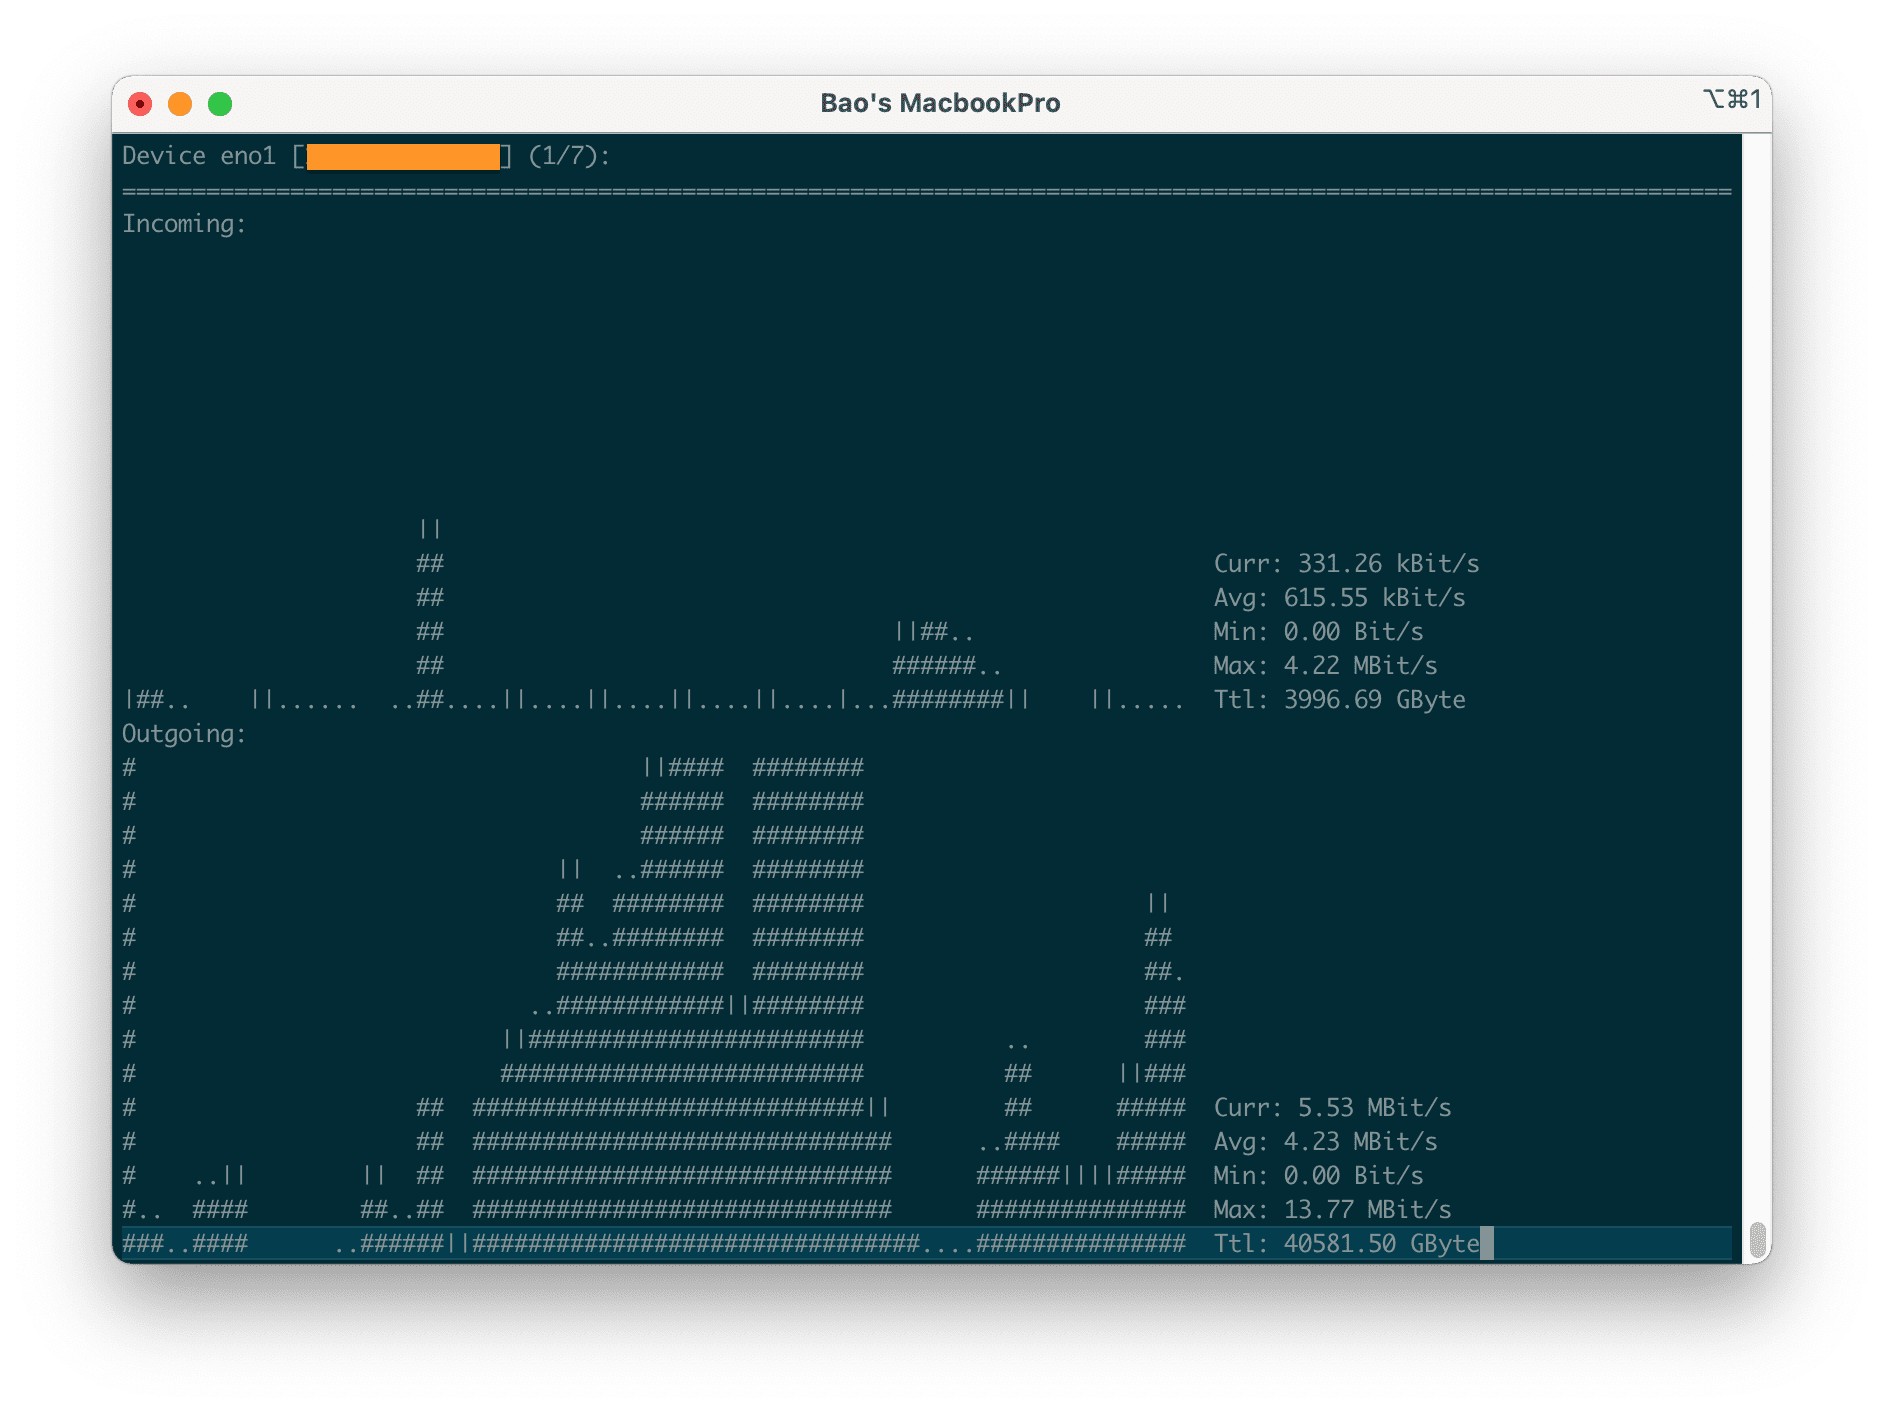This screenshot has height=1412, width=1884.
Task: Click the outgoing 'Max: 13.77 MBit/s' stat
Action: 1331,1209
